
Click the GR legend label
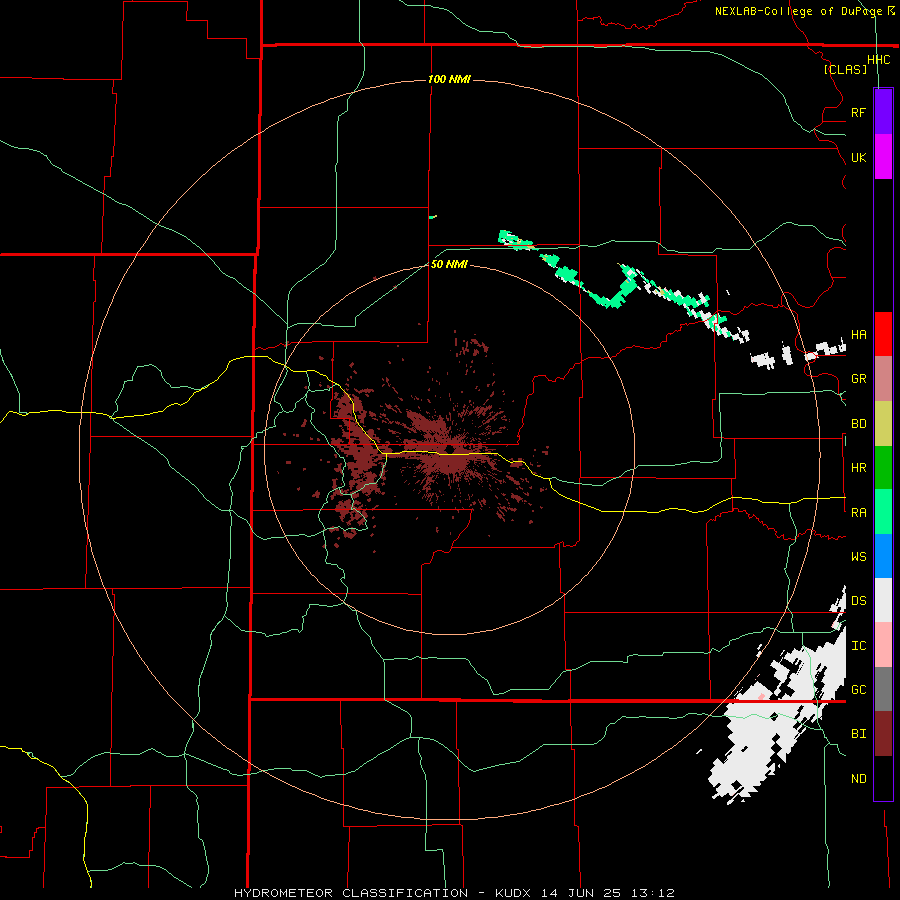tap(858, 379)
